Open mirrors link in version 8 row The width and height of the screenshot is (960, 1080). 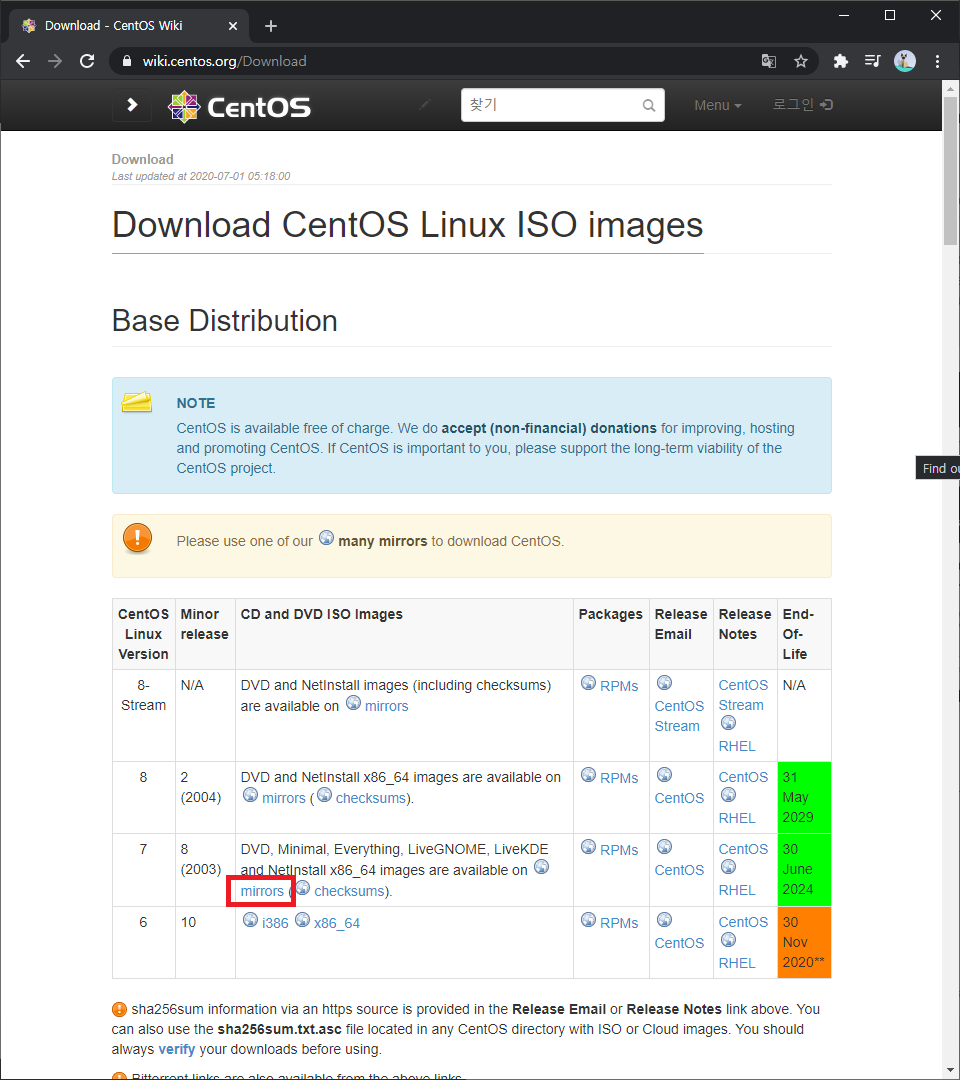284,798
